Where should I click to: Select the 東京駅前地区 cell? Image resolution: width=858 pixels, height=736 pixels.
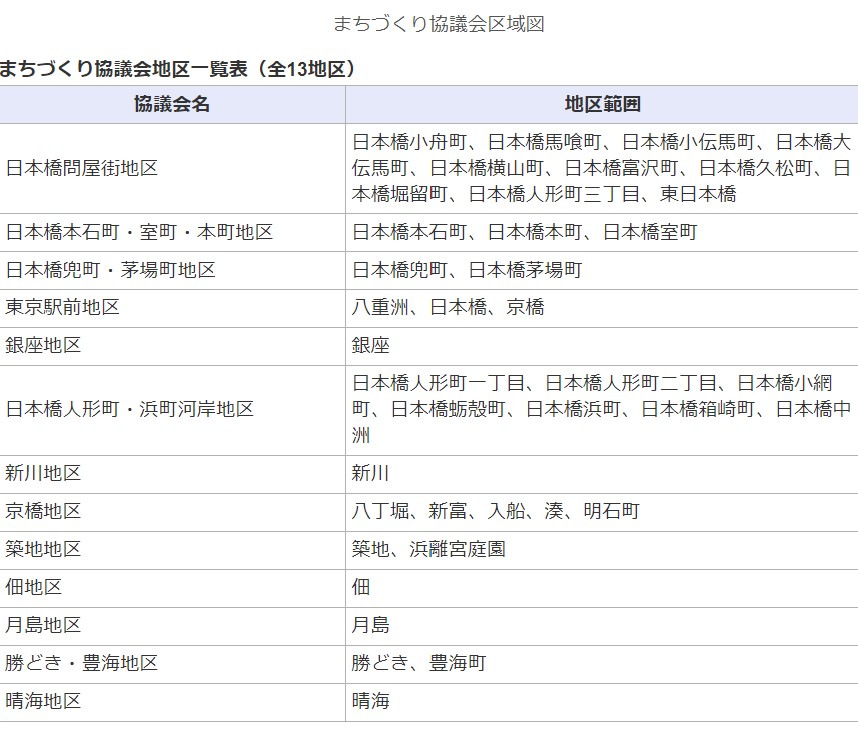[63, 308]
